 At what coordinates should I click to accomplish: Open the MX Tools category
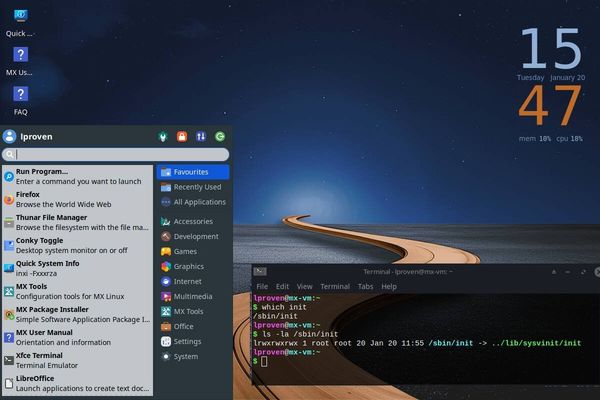point(193,311)
